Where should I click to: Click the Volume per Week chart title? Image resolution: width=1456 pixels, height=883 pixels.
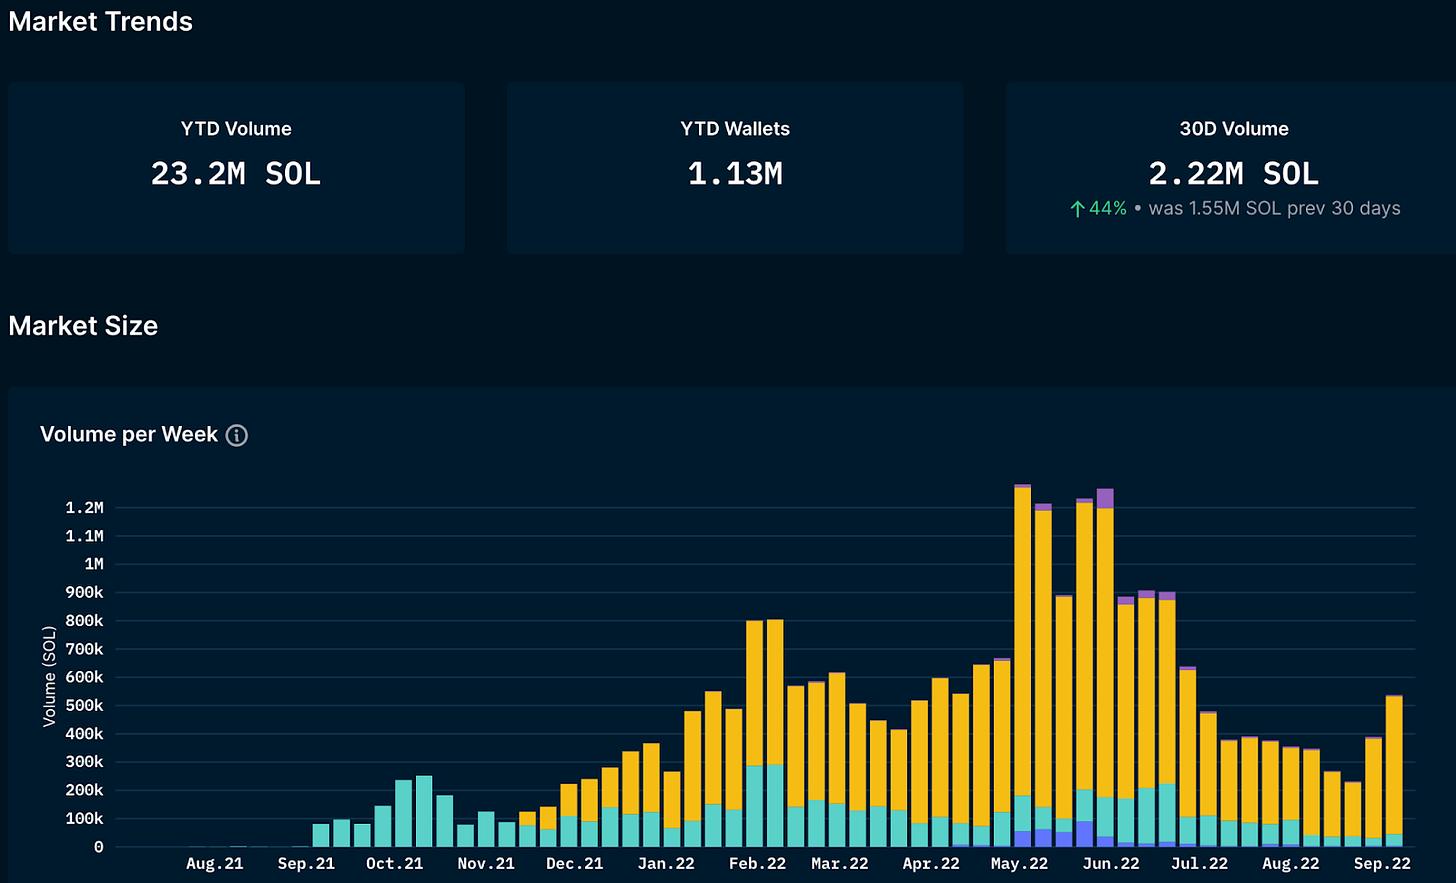pyautogui.click(x=129, y=434)
